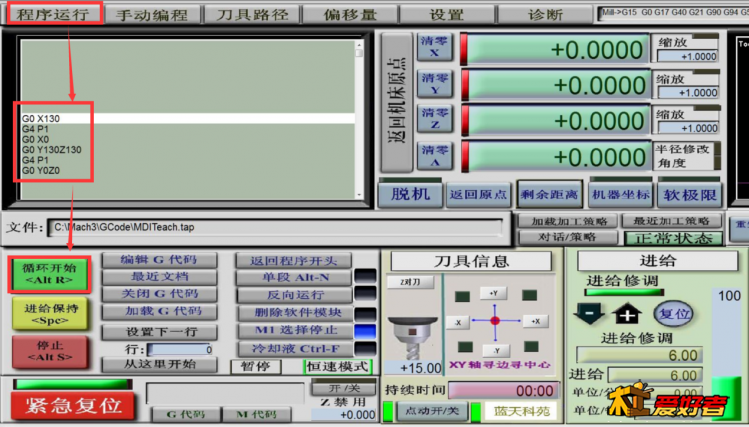Click the 正常状态 status button
The width and height of the screenshot is (749, 427).
674,238
